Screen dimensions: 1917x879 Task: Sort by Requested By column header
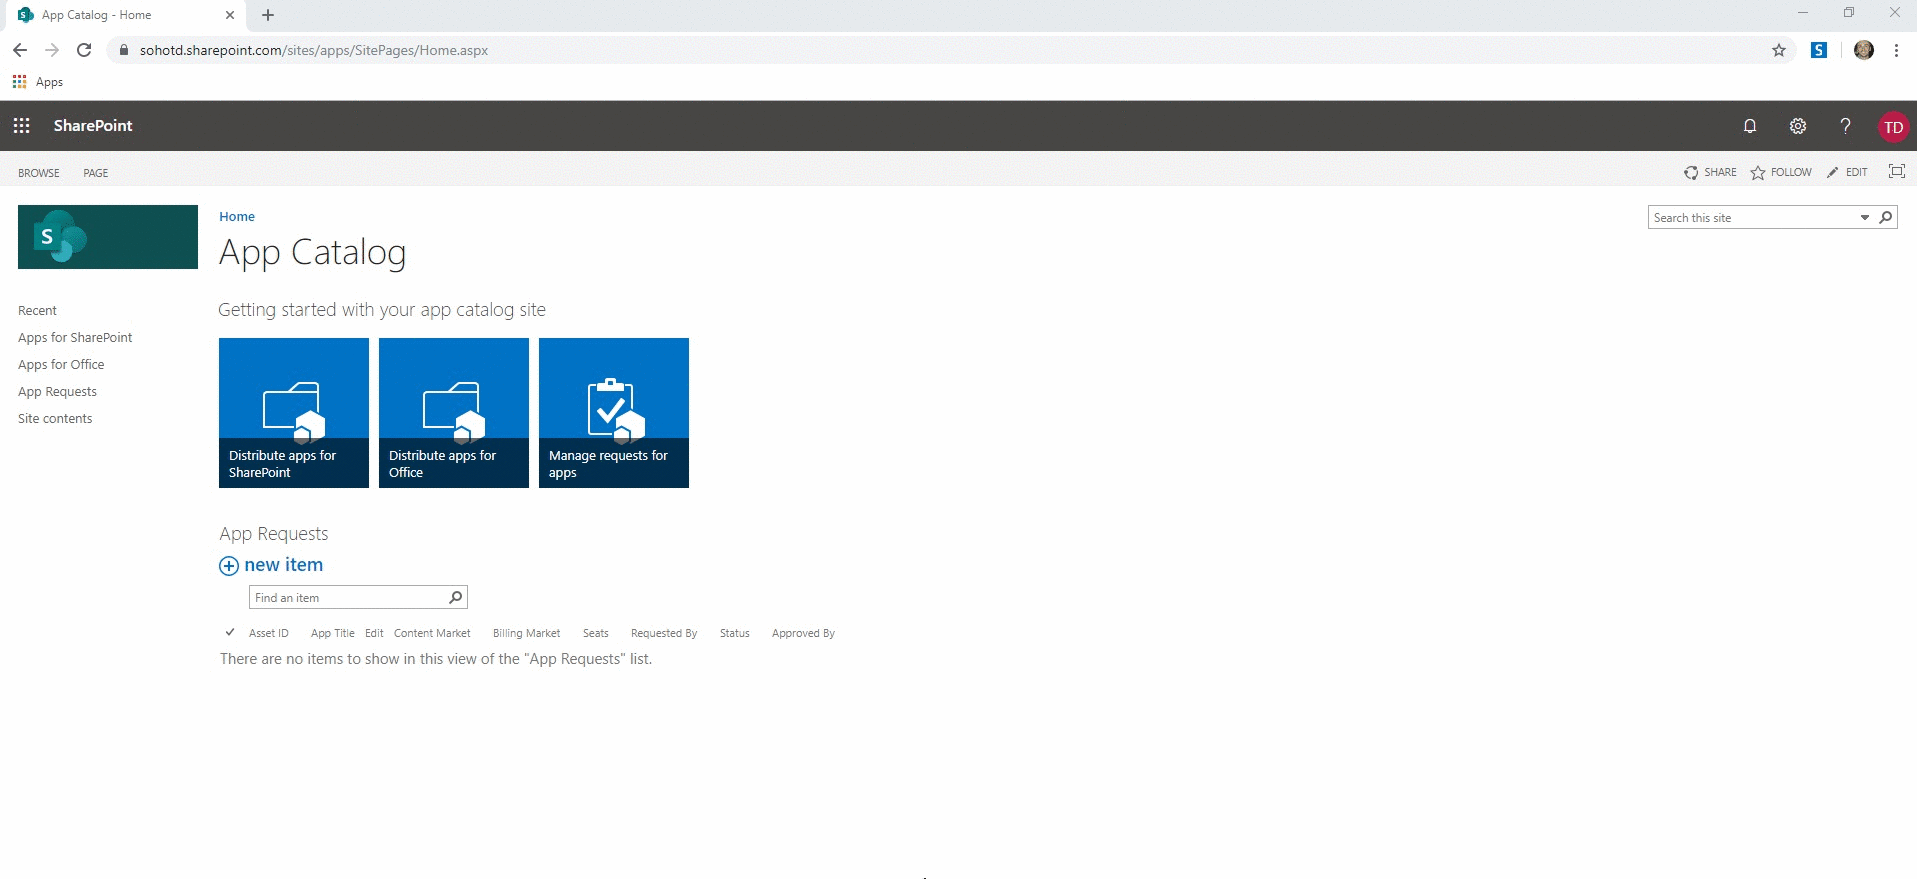click(x=664, y=633)
